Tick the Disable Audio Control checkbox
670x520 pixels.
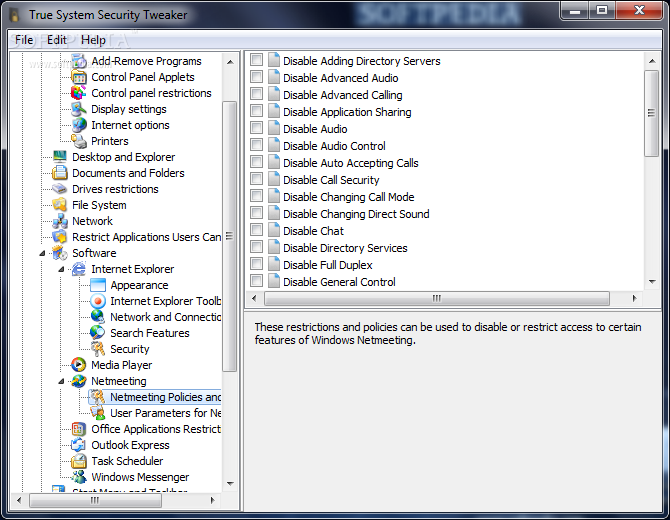(x=256, y=144)
